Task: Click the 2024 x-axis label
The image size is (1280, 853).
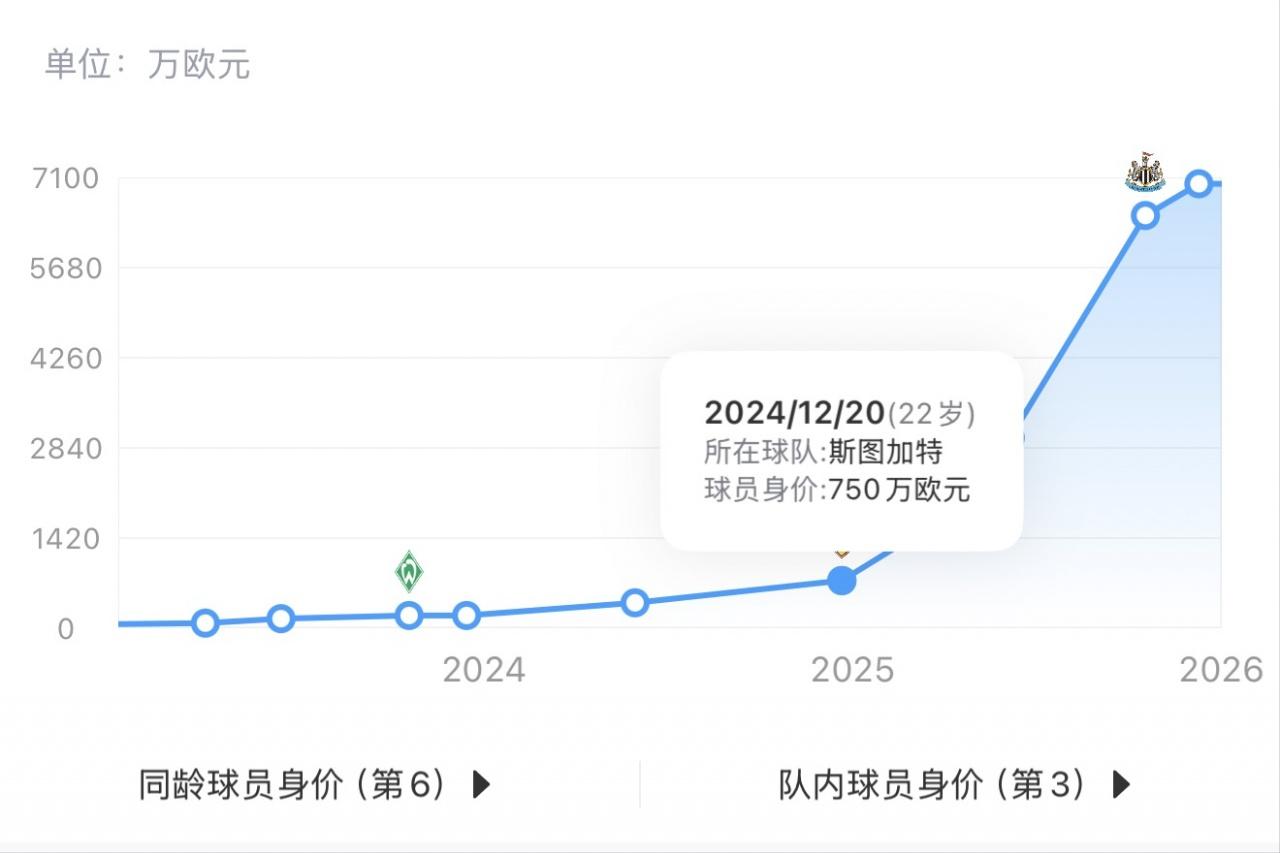Action: coord(484,670)
